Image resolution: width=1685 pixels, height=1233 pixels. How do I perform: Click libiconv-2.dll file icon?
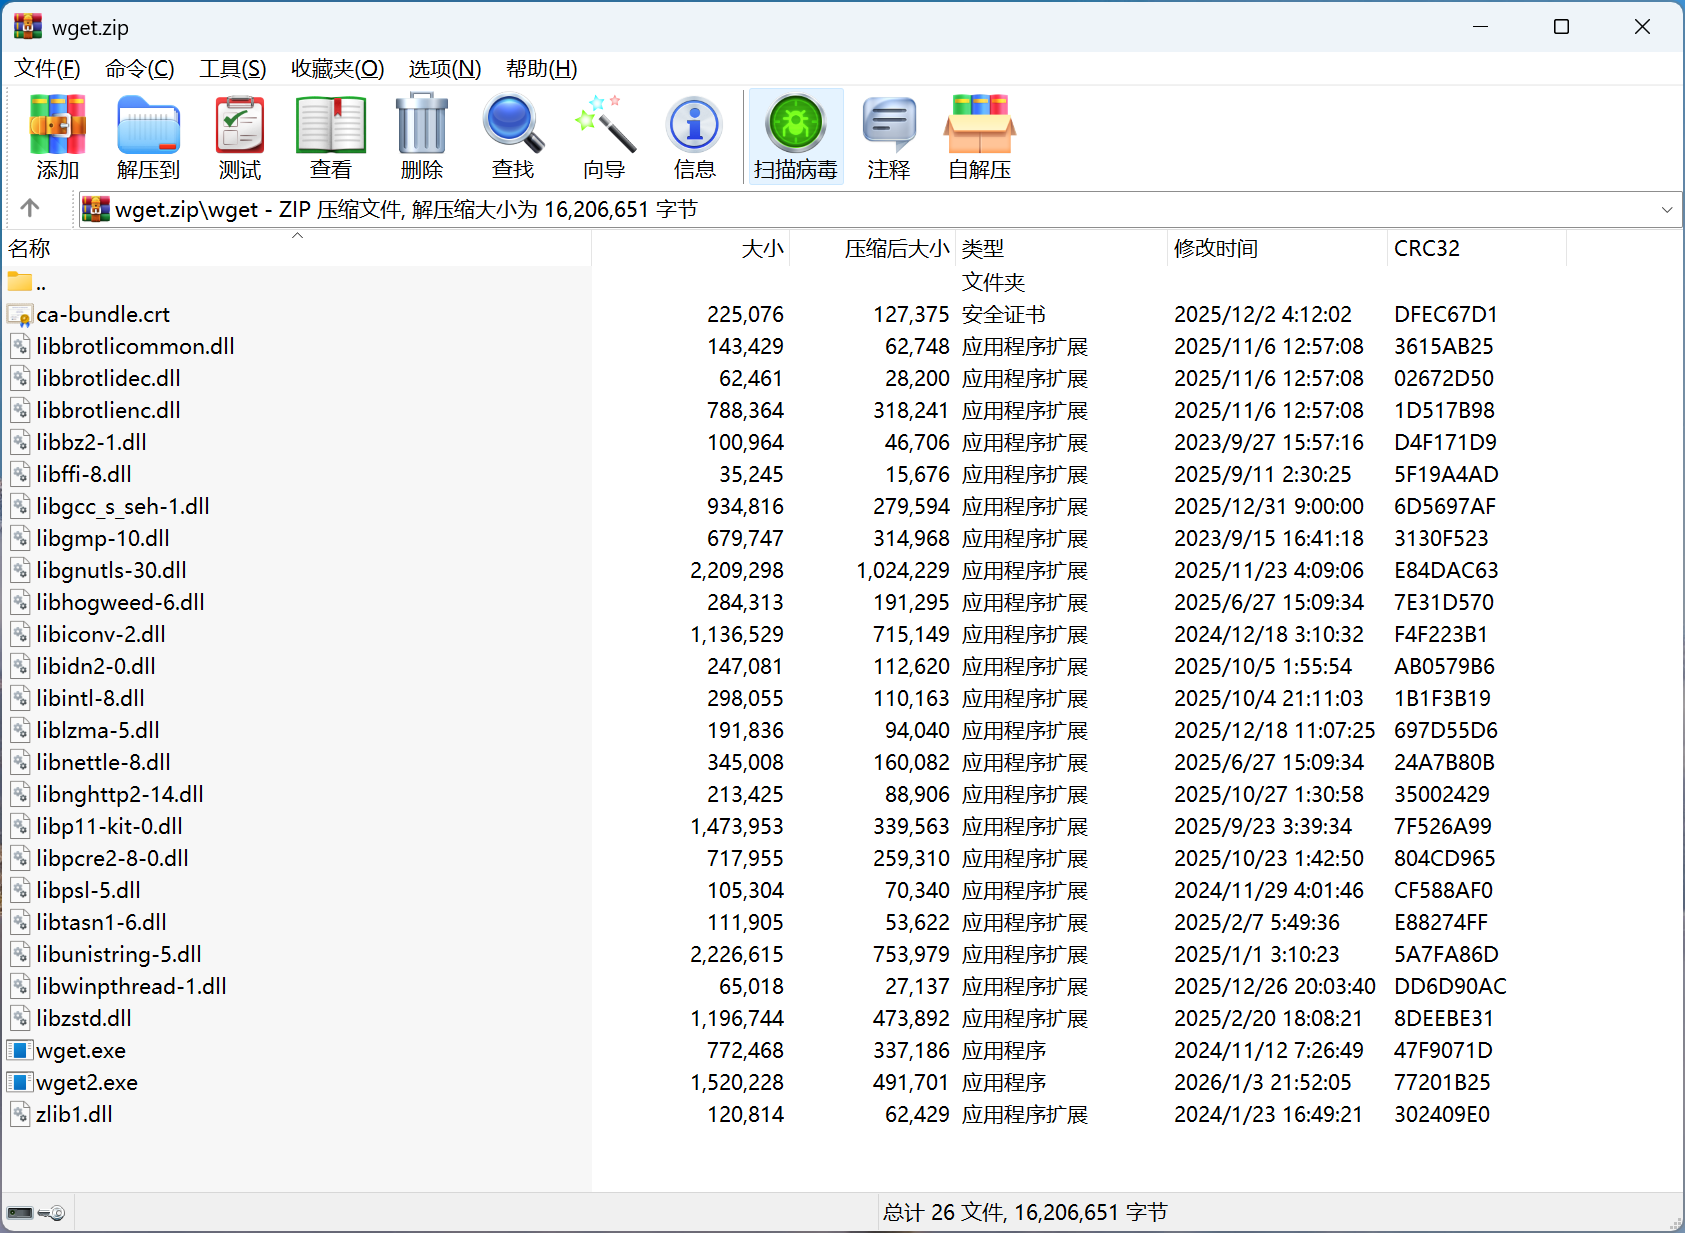pos(20,634)
